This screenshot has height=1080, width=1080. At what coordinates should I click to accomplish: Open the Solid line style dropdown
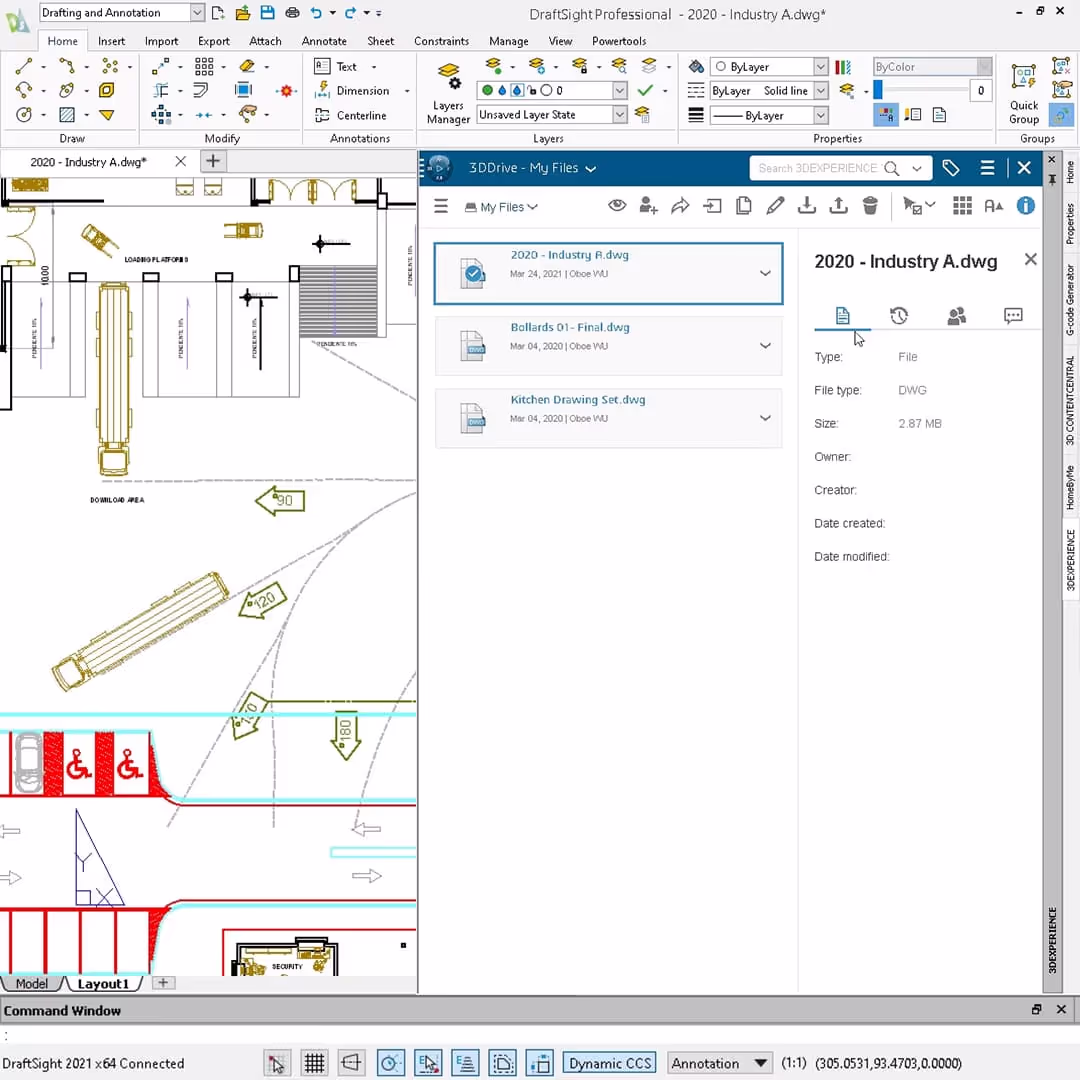tap(820, 90)
